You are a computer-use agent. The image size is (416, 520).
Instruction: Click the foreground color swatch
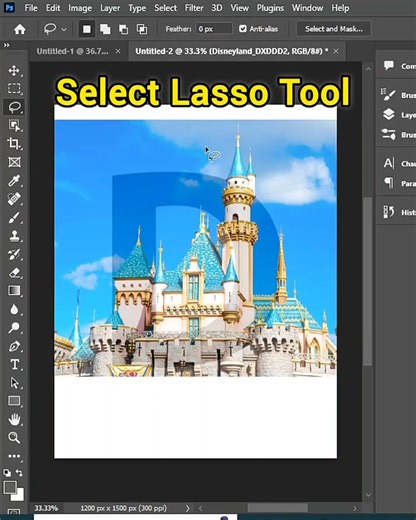(10, 488)
